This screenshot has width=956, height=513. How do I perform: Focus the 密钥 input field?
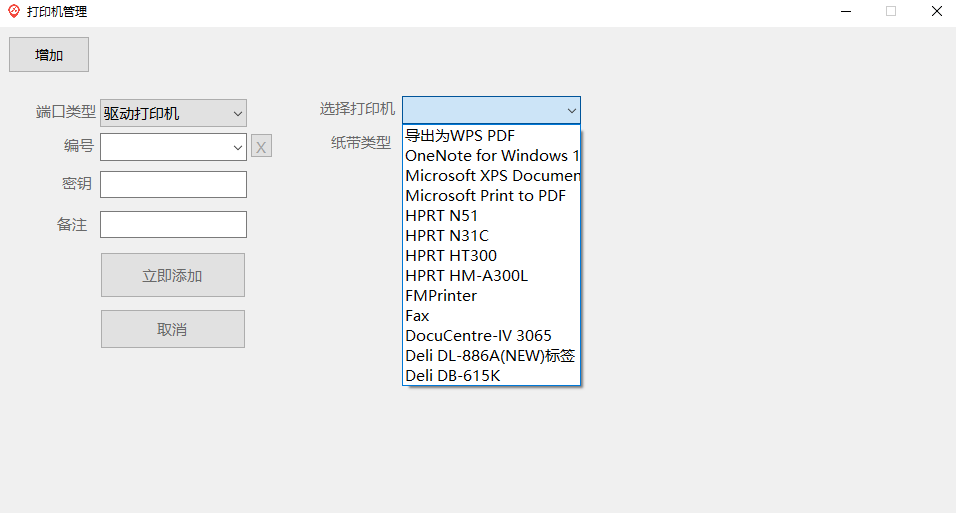[173, 184]
